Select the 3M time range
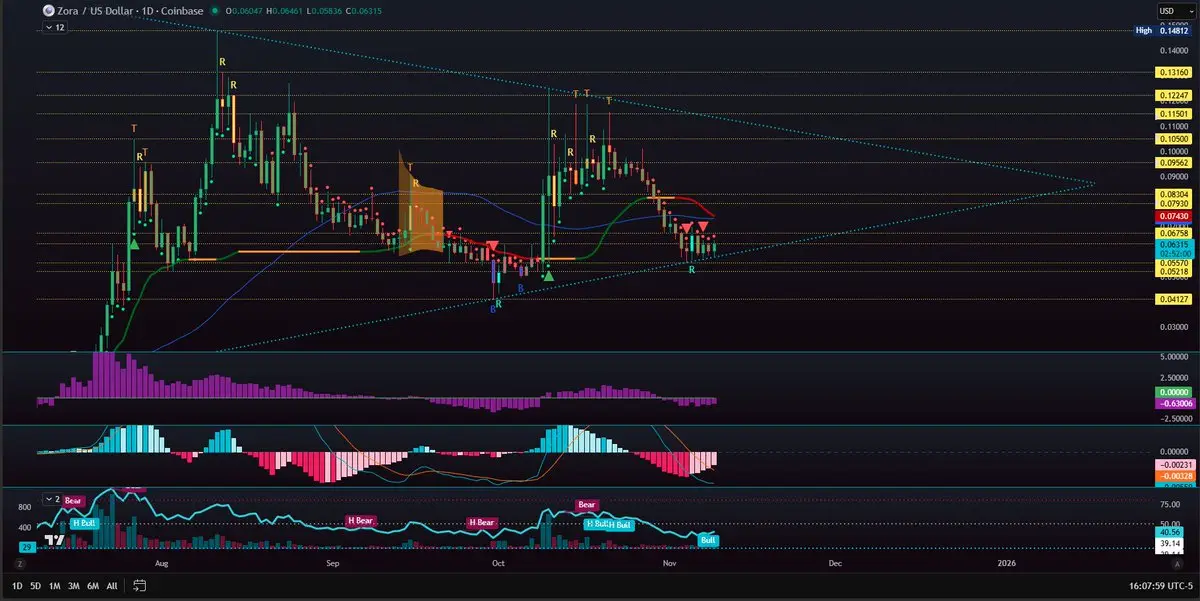1200x601 pixels. [x=73, y=584]
